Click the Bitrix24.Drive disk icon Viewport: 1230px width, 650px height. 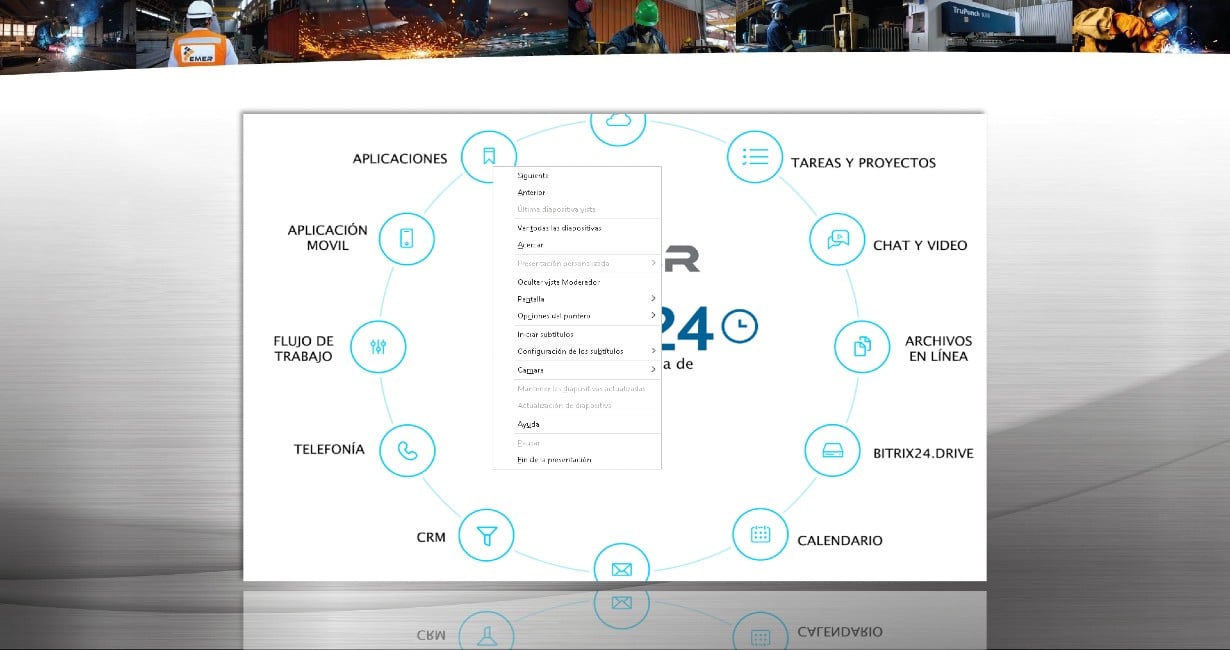[x=832, y=451]
